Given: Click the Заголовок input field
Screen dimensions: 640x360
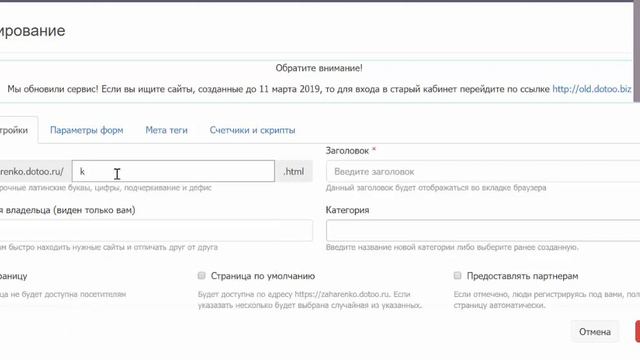Looking at the screenshot, I should tap(483, 171).
